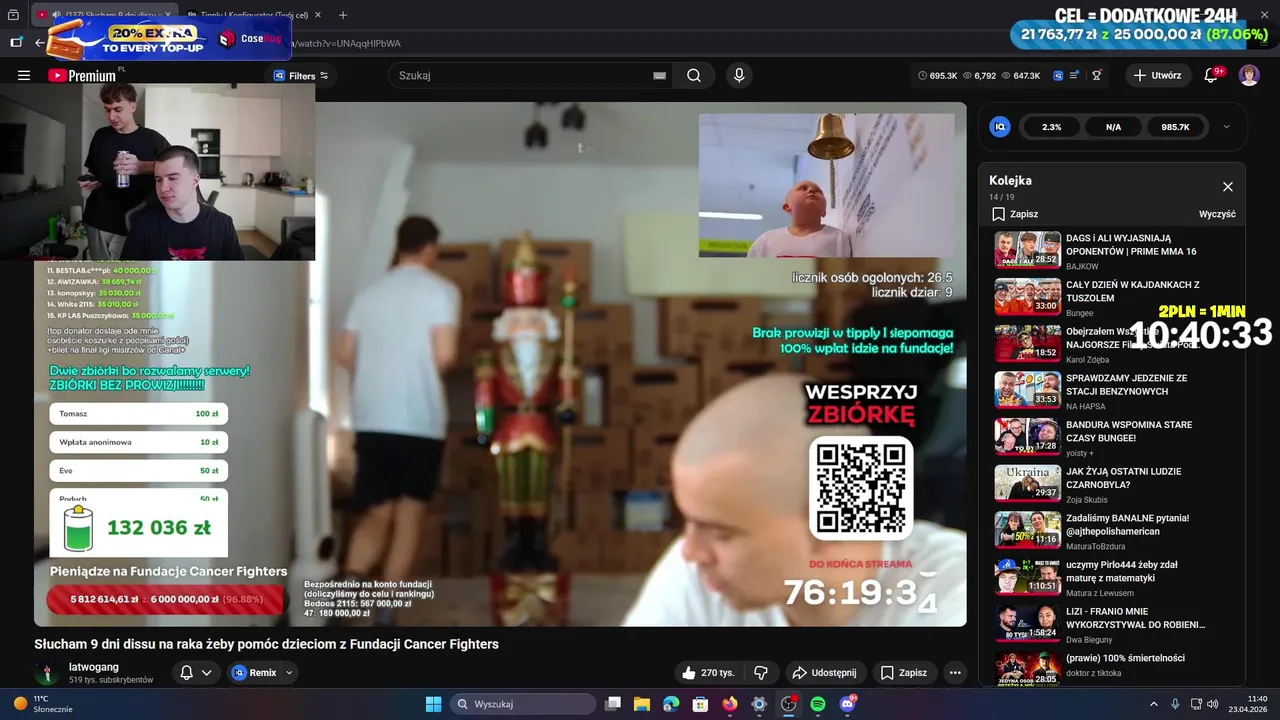Screen dimensions: 1280x720
Task: Switch to the YouTube Słucham 9 dni tab
Action: coord(105,15)
